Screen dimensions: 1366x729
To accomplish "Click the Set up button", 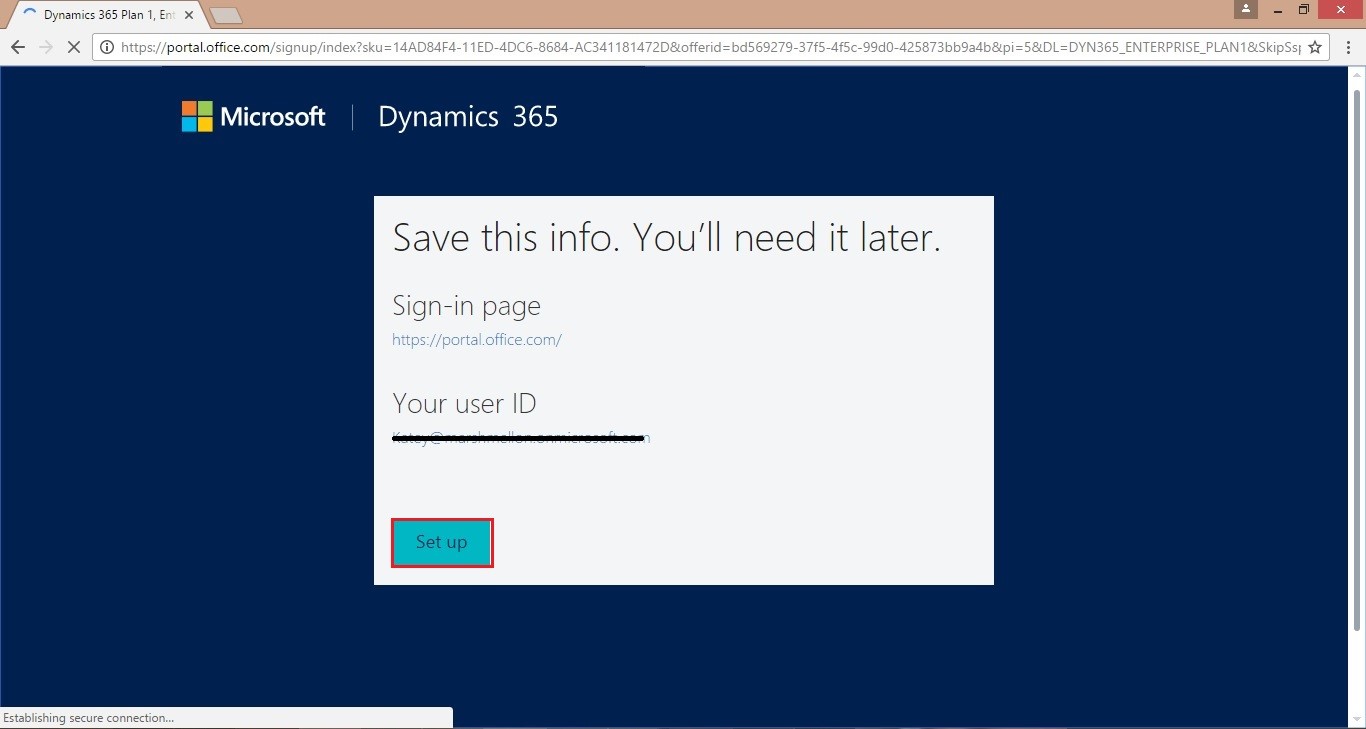I will coord(442,543).
